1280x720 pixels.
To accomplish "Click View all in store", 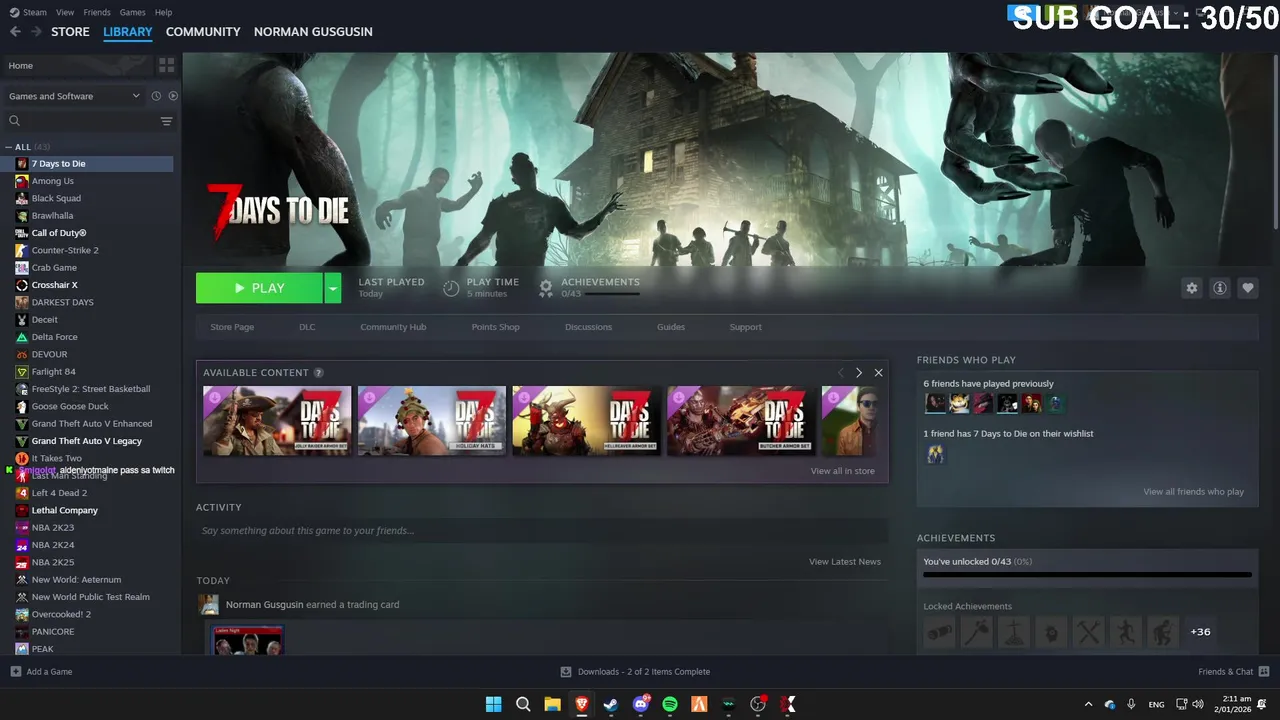I will tap(842, 471).
